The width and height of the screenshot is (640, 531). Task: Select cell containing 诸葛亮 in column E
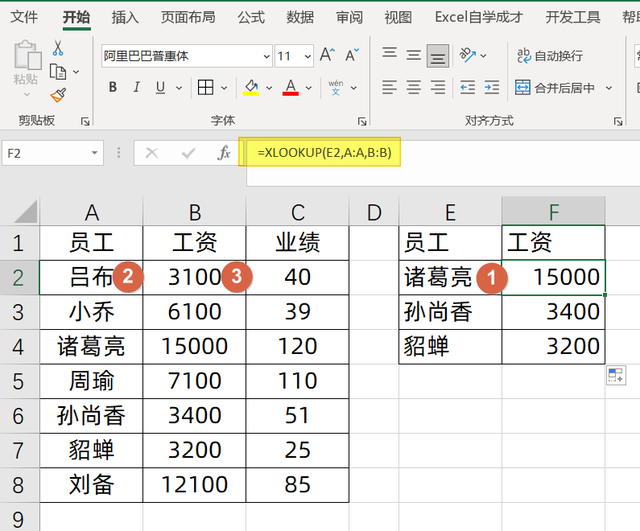[x=450, y=277]
